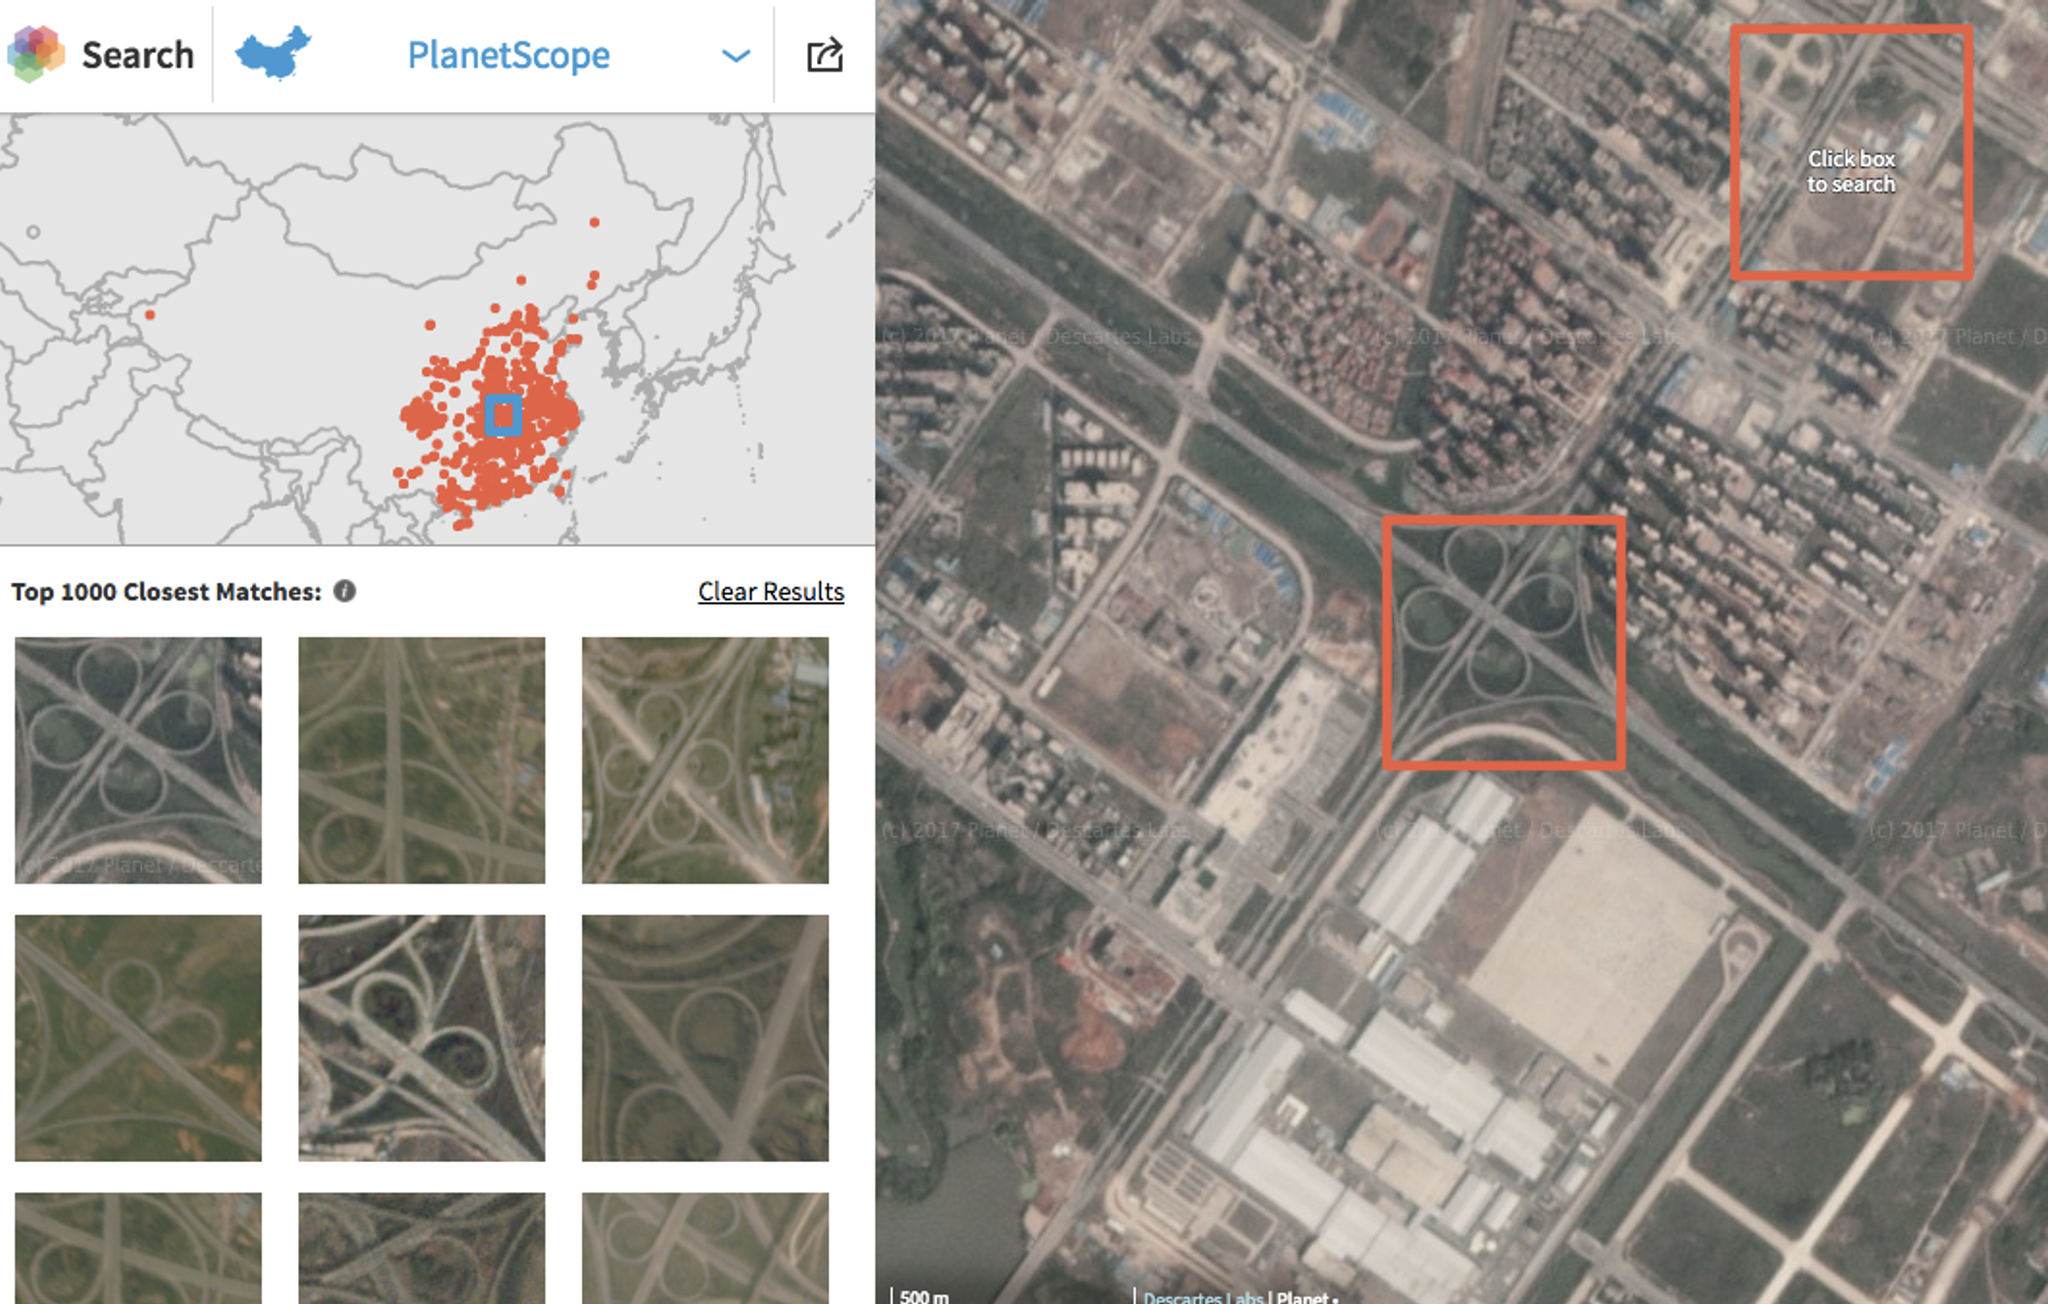Screen dimensions: 2048x1304
Task: Open first thumbnail in second results row
Action: [x=138, y=1037]
